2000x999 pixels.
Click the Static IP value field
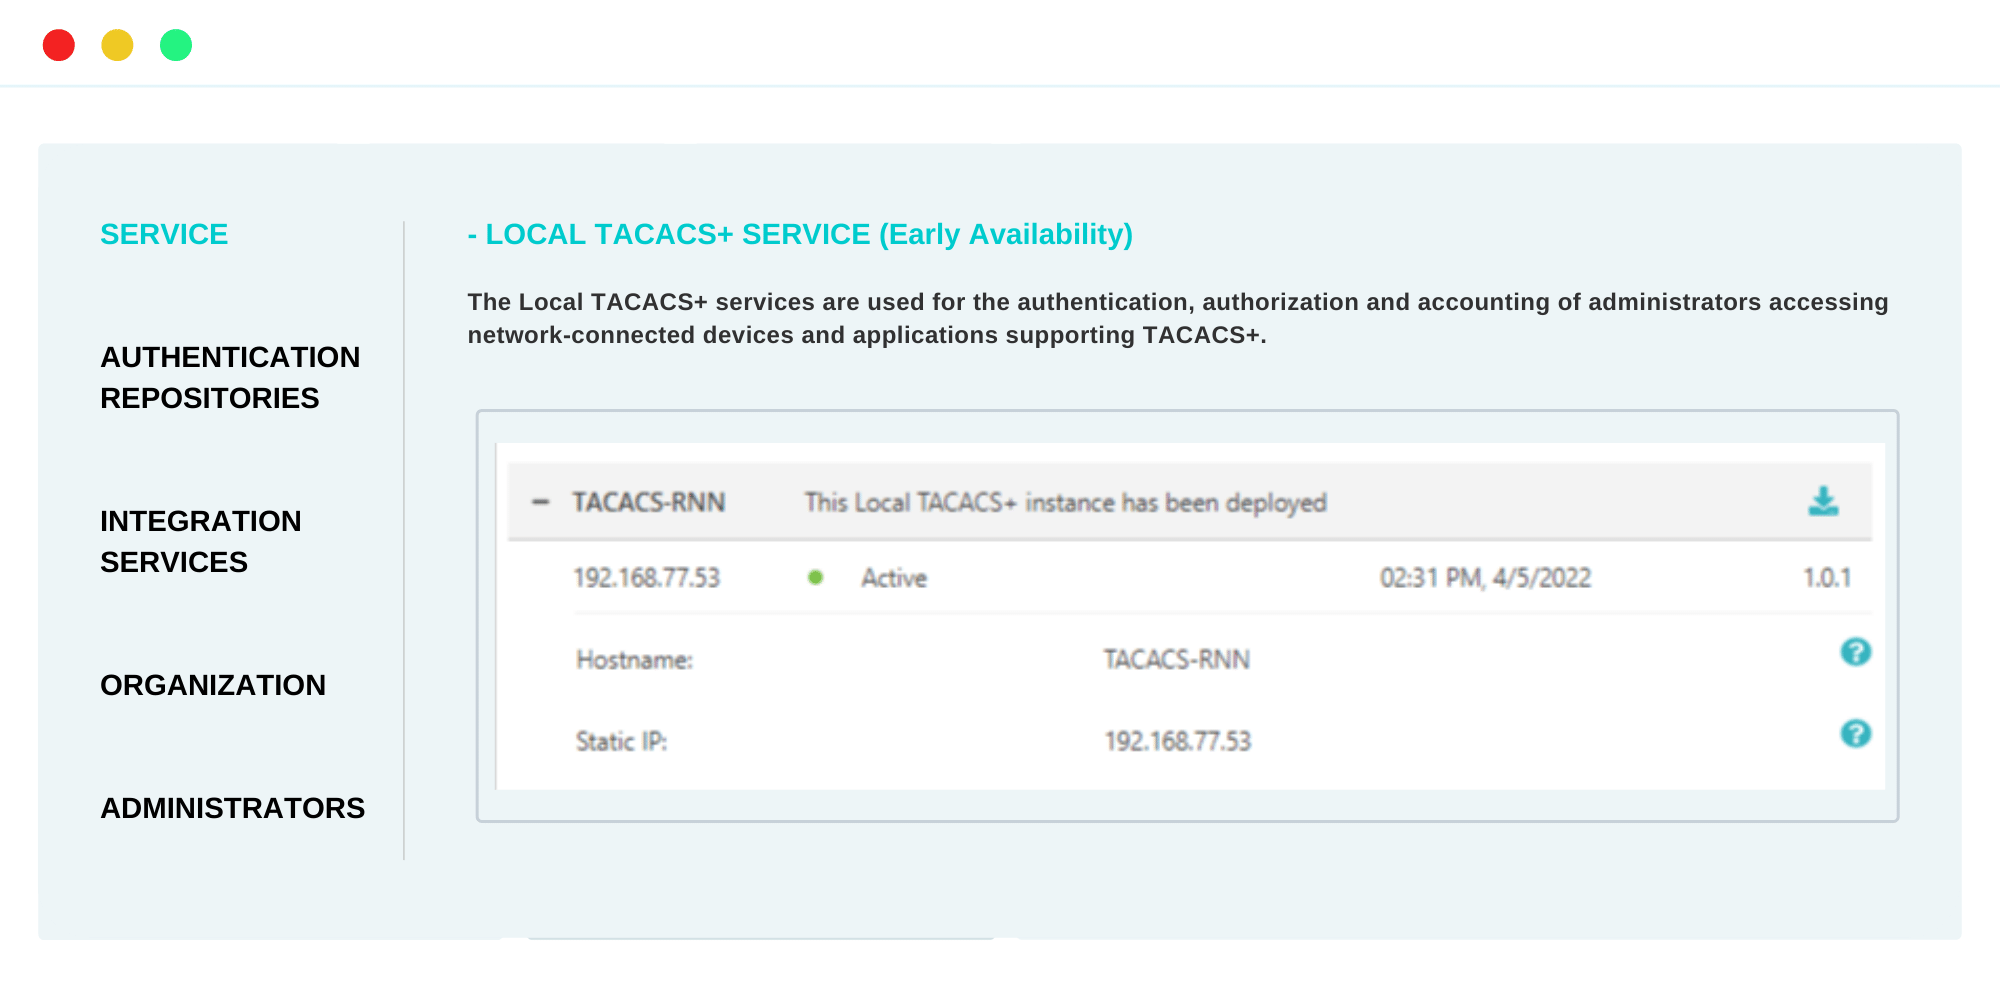coord(1177,741)
